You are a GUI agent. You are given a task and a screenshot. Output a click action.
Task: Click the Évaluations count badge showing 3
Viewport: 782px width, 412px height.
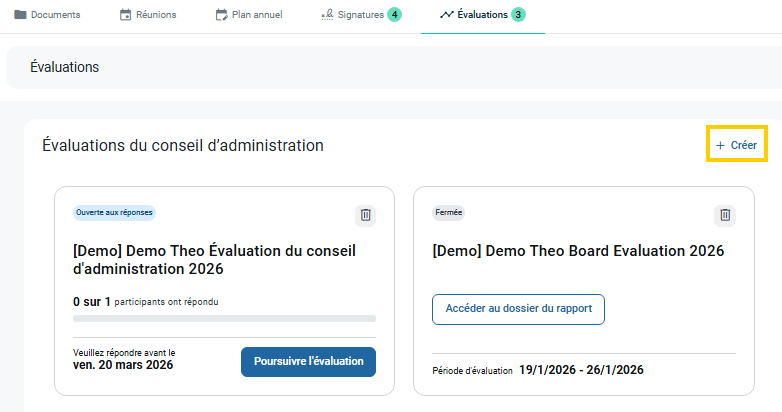pos(518,15)
